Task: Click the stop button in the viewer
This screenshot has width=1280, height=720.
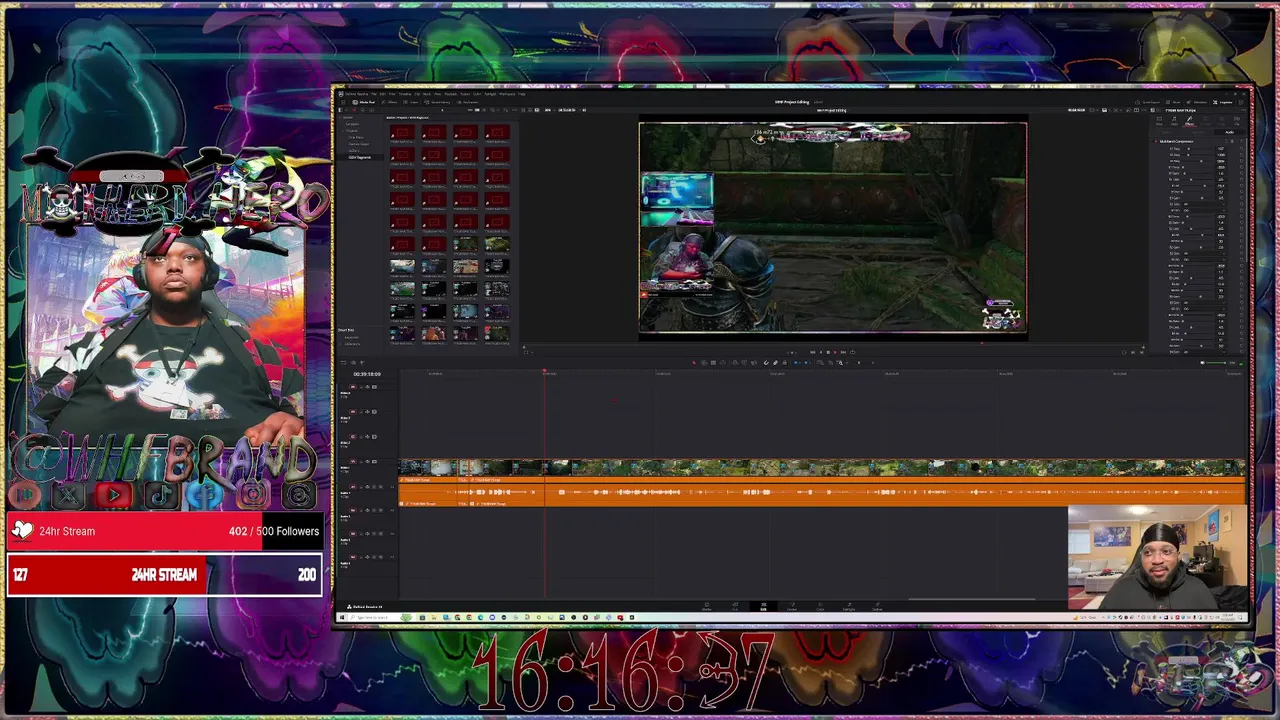Action: click(x=828, y=352)
